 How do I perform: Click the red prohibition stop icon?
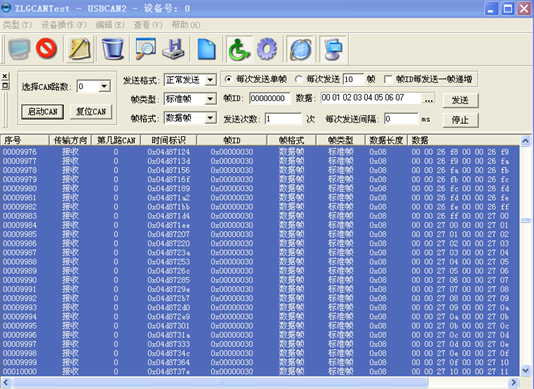click(x=46, y=48)
